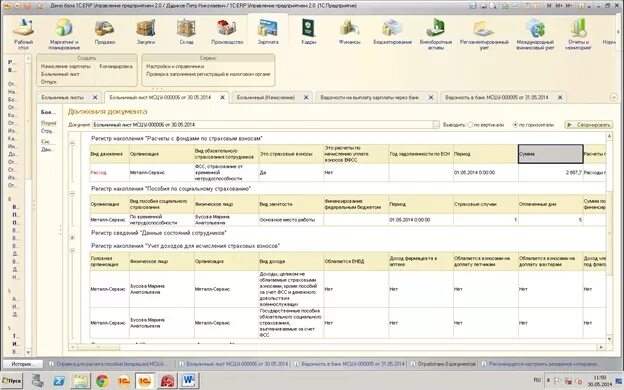Open Ведомости на выплату зарплаты через банк tab

click(370, 98)
